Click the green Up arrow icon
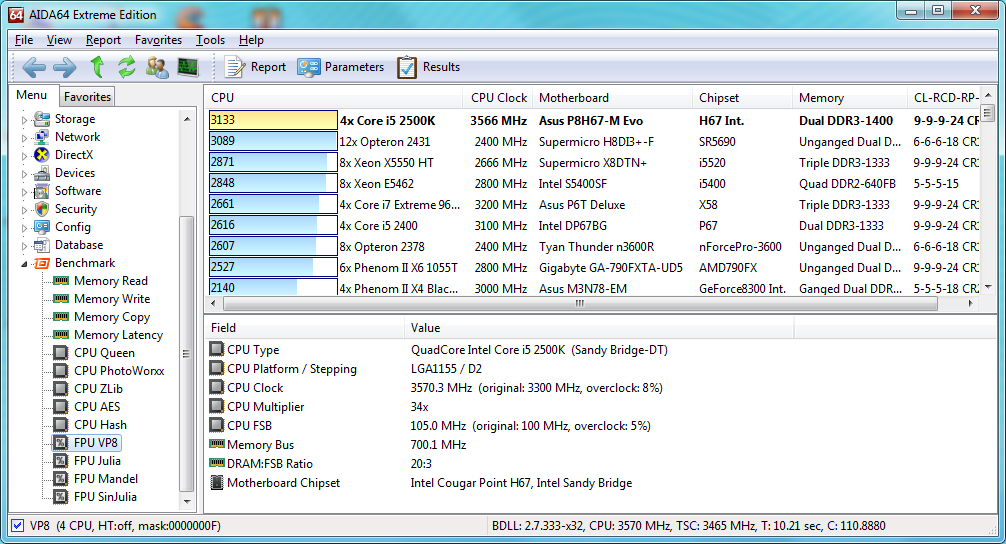Viewport: 1006px width, 544px height. click(x=97, y=67)
